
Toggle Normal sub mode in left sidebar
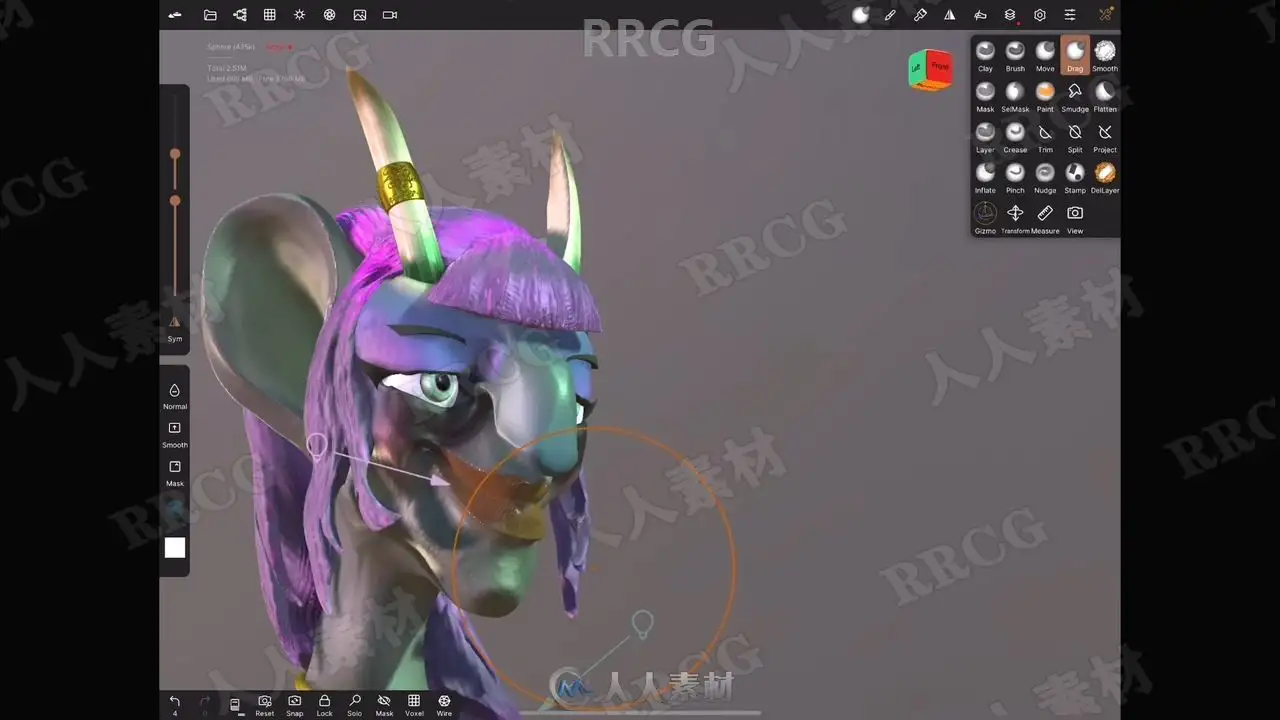175,395
